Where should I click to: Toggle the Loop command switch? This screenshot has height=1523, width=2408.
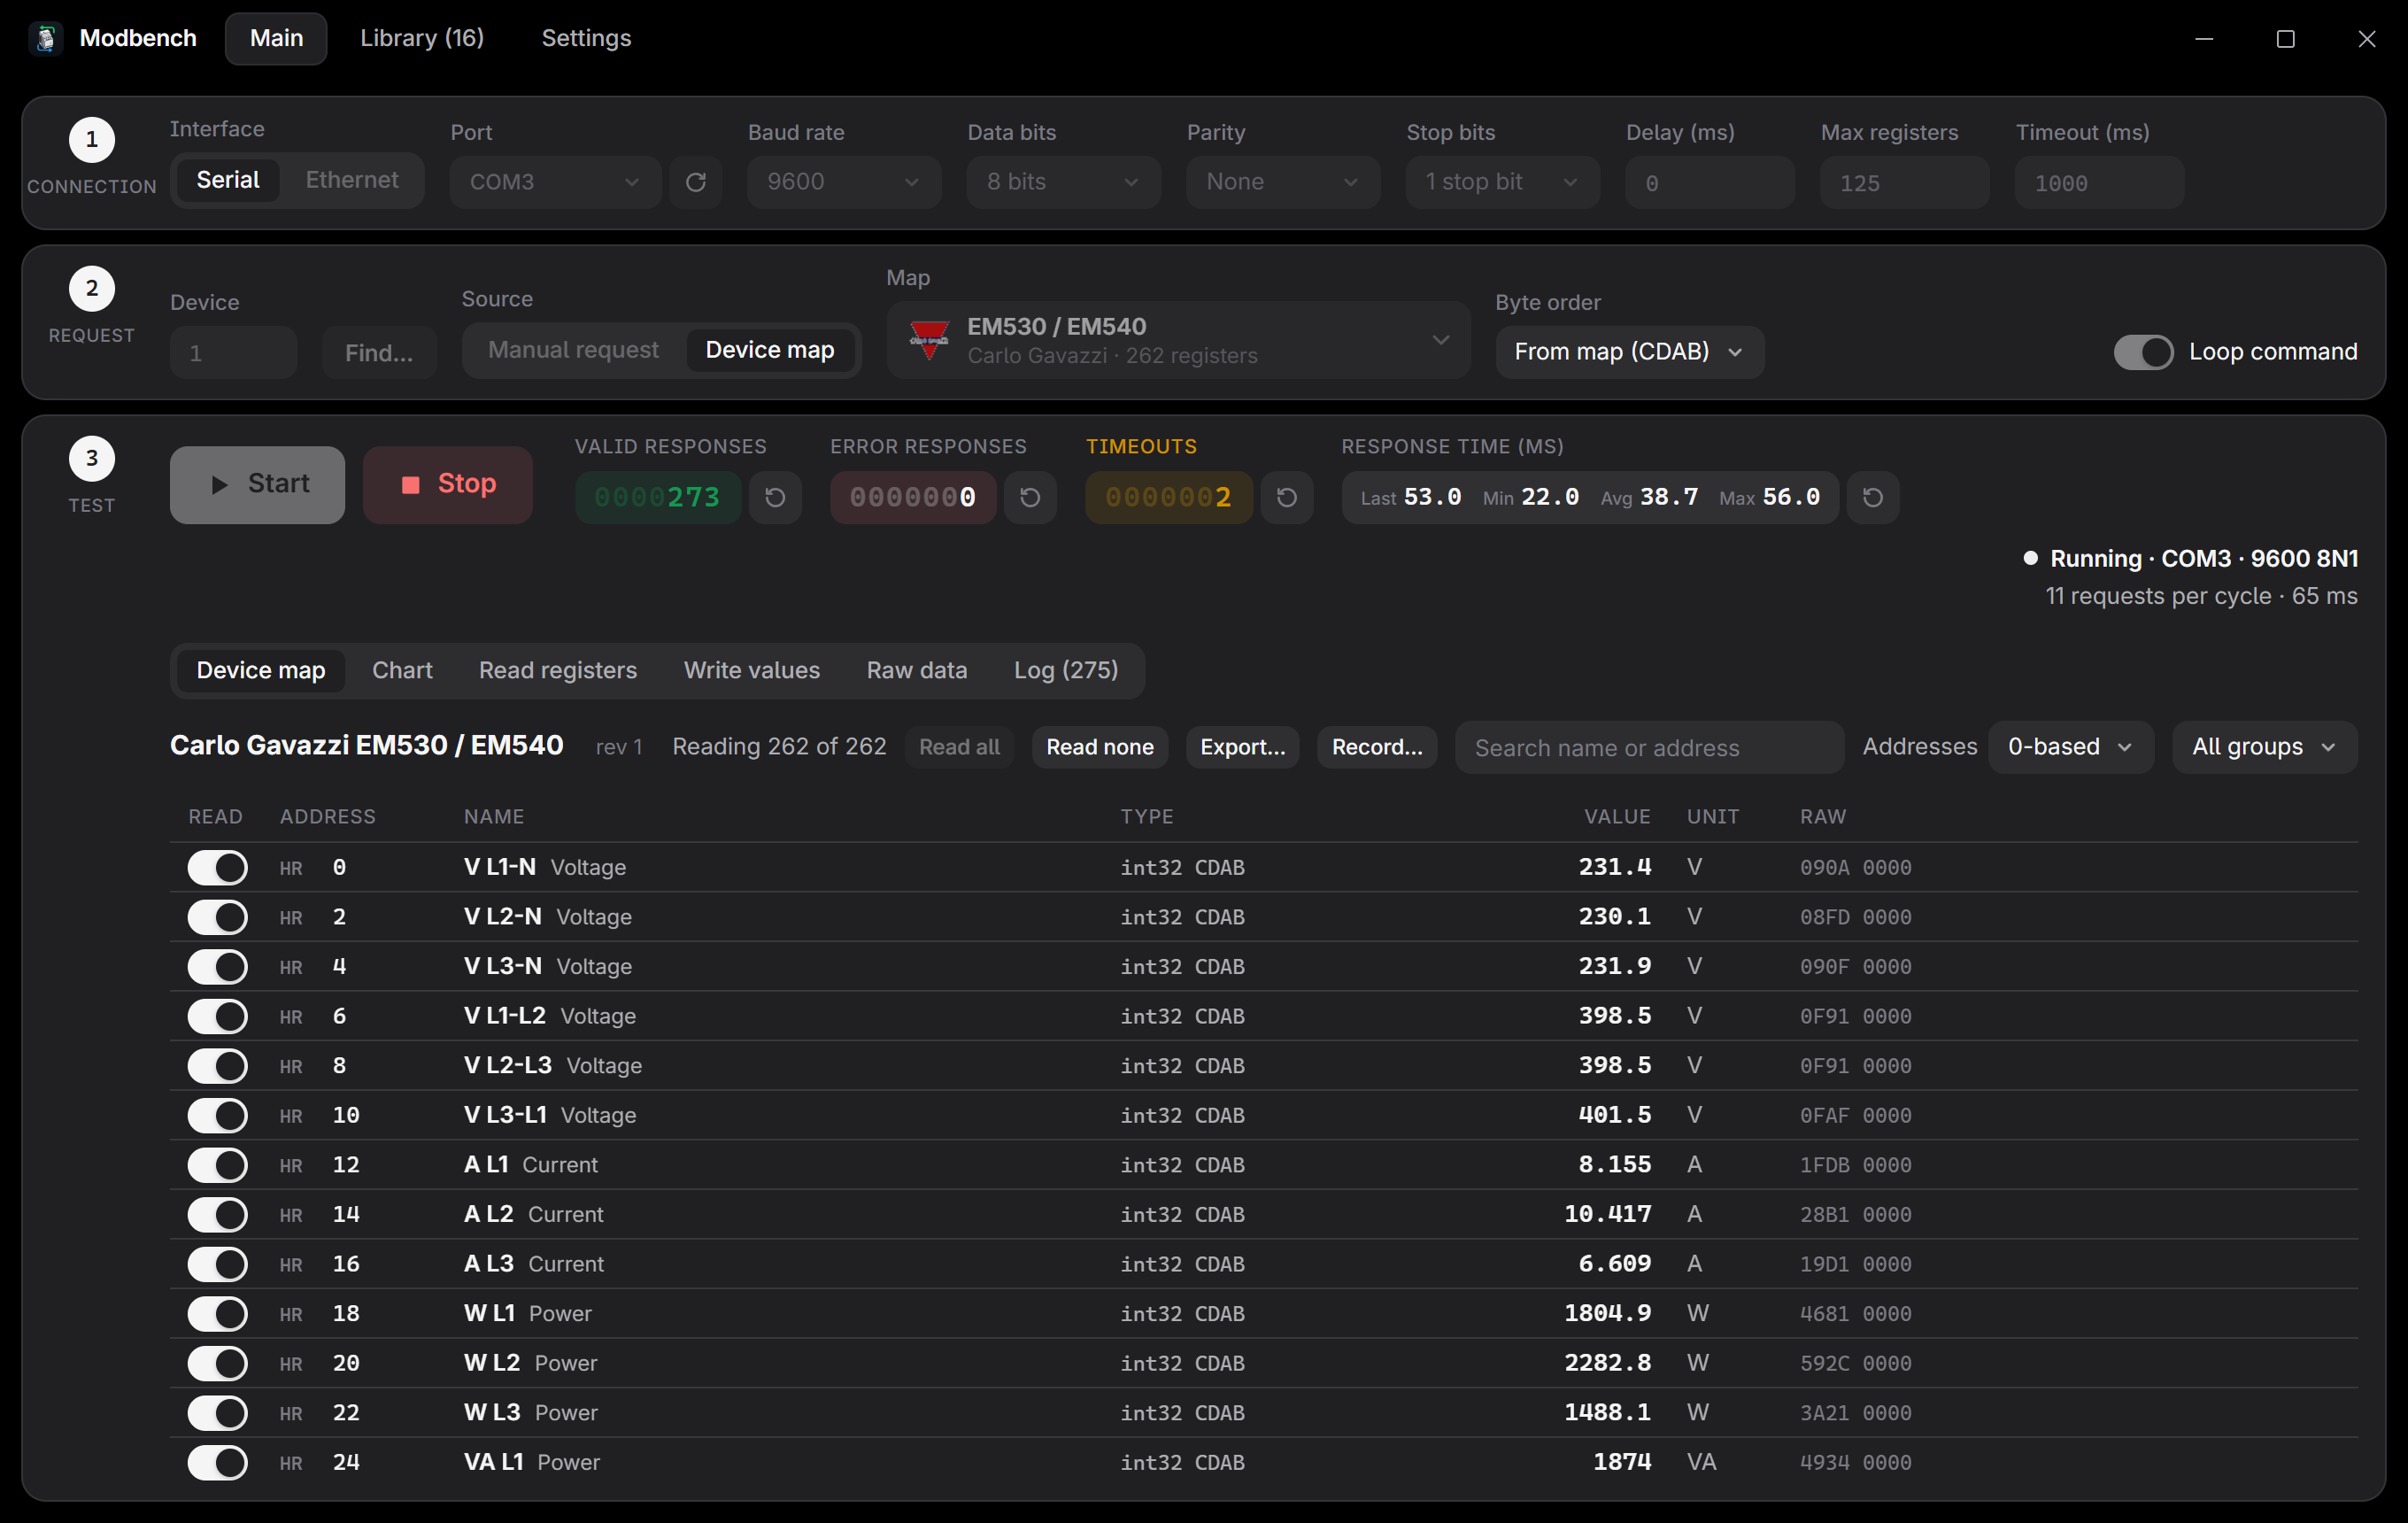pyautogui.click(x=2143, y=352)
